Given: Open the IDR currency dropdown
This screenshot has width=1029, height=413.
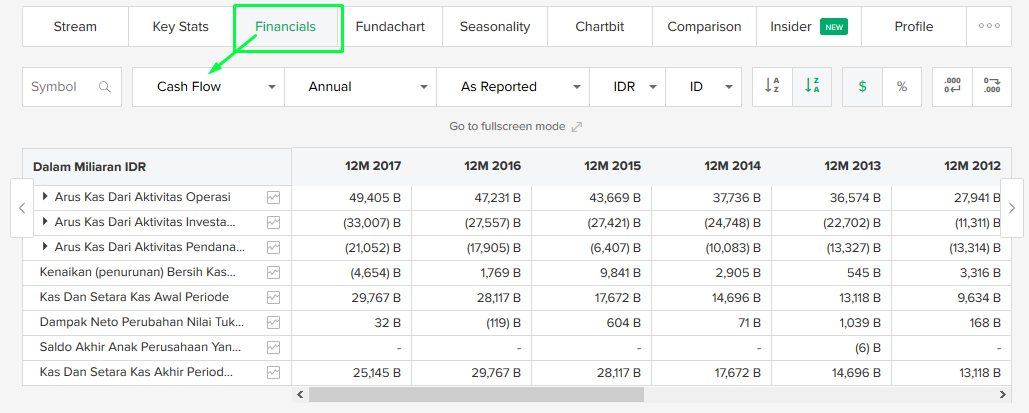Looking at the screenshot, I should (x=627, y=87).
